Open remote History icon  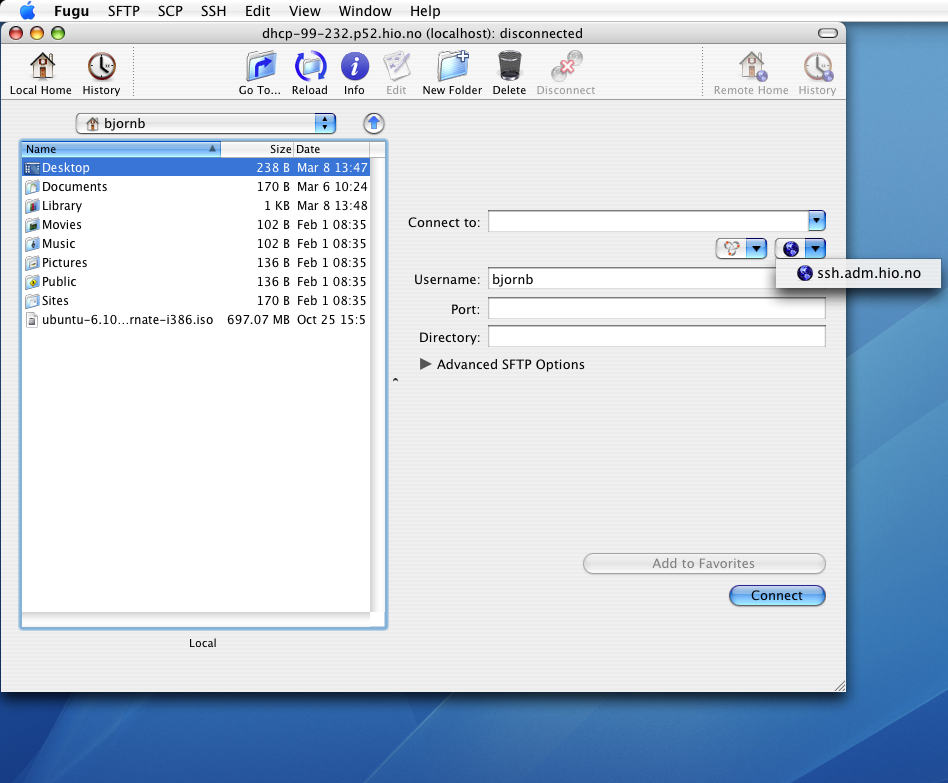coord(818,65)
